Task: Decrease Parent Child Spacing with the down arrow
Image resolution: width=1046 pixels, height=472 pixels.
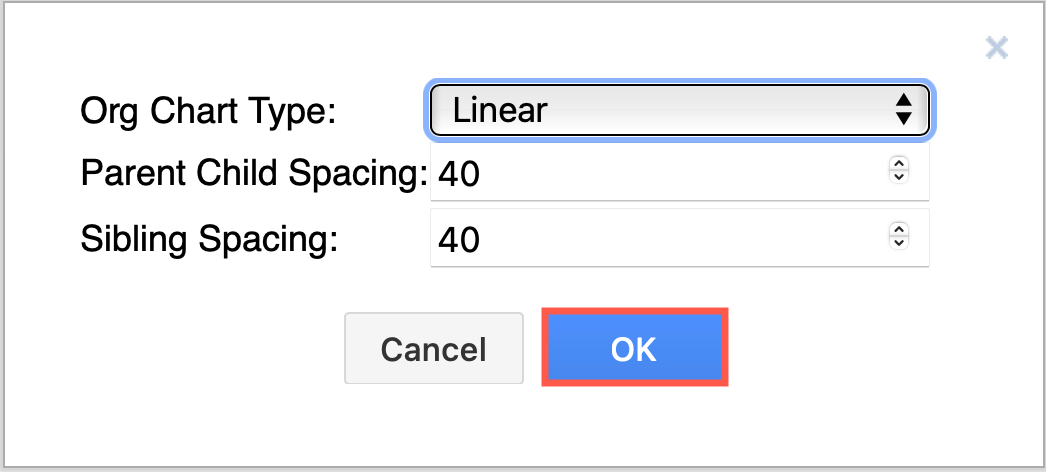Action: point(898,177)
